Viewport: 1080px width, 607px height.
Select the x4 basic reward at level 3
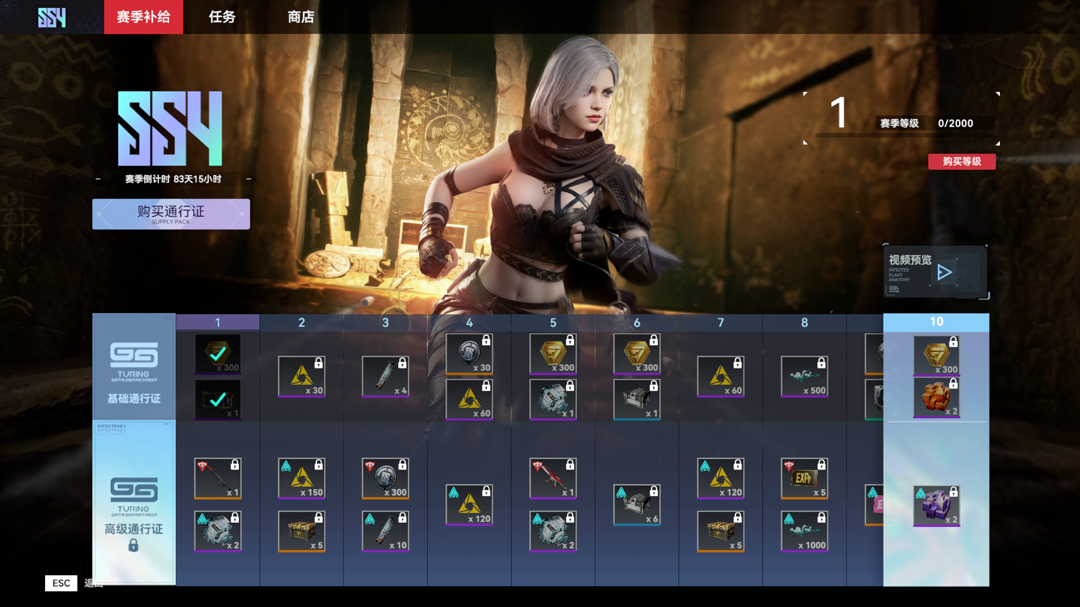tap(385, 377)
